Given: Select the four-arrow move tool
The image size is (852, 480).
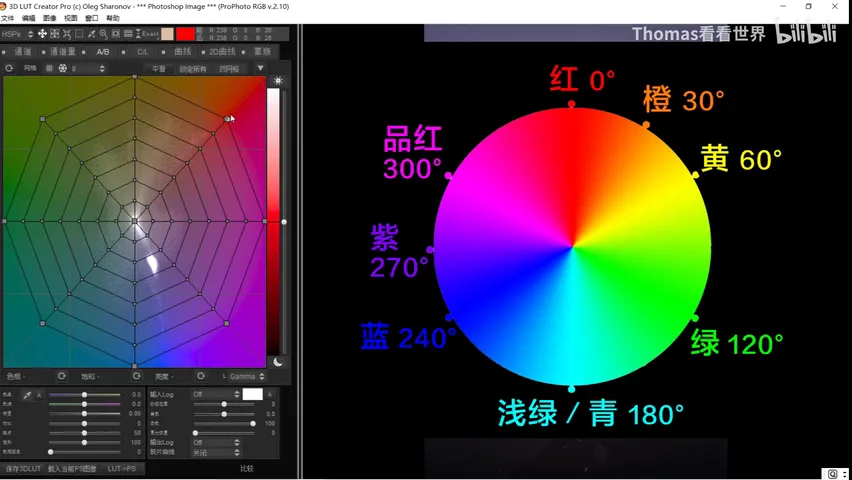Looking at the screenshot, I should tap(42, 34).
